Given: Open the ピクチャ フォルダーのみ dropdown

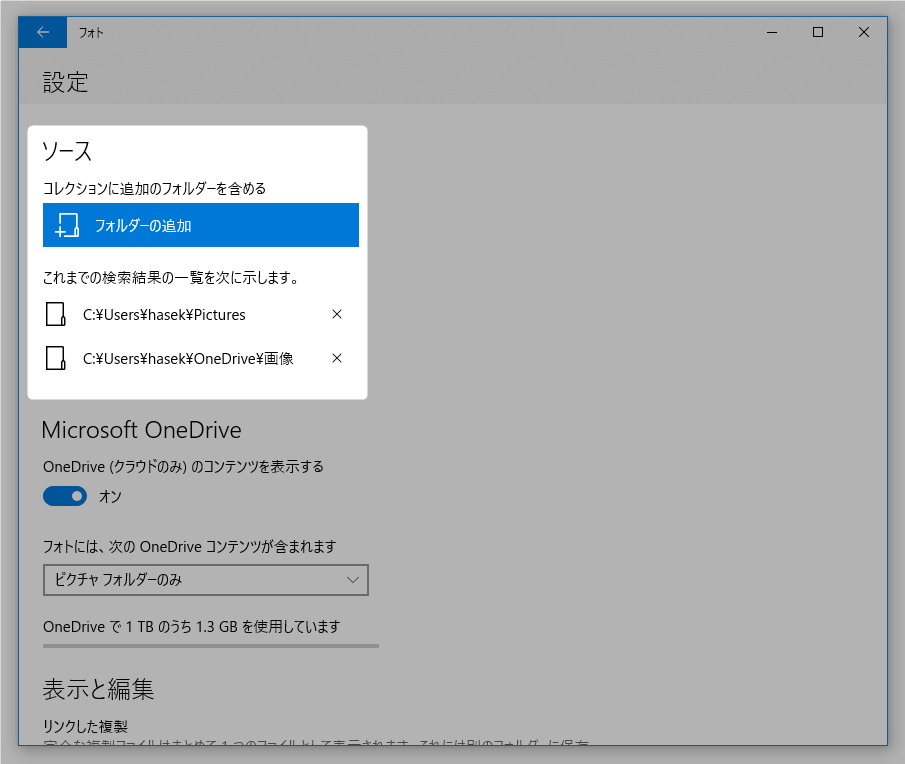Looking at the screenshot, I should (x=205, y=580).
